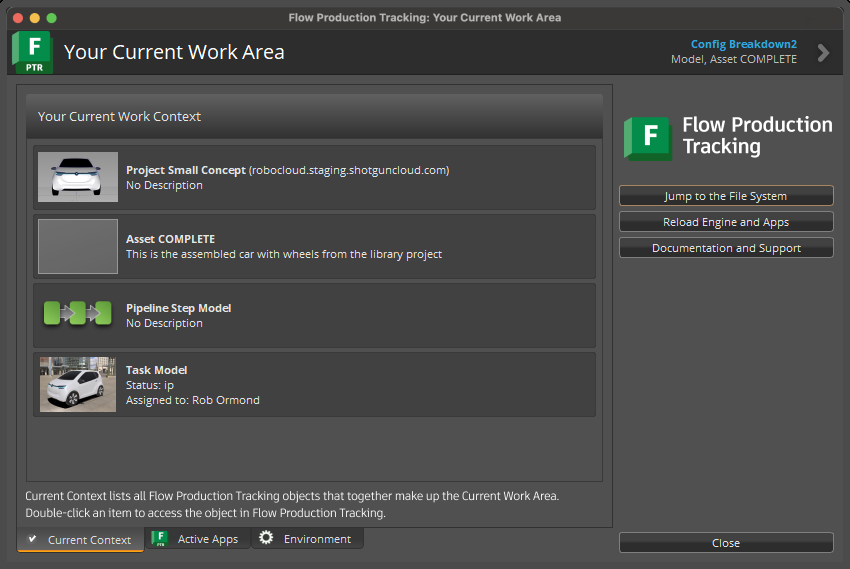Click the 'Your Current Work Area' heading
Image resolution: width=850 pixels, height=569 pixels.
pos(174,52)
